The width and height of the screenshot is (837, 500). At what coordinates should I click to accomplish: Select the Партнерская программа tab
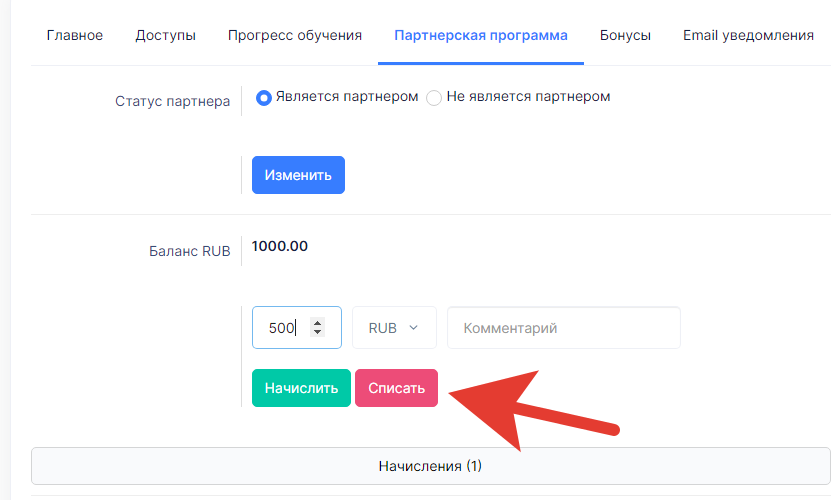[x=480, y=35]
